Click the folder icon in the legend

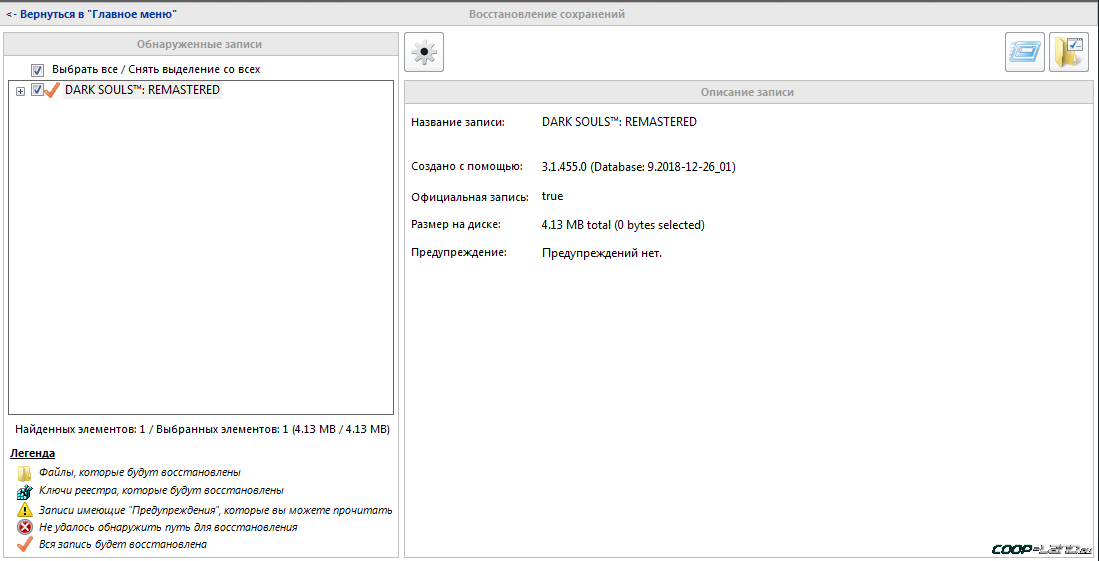click(x=25, y=473)
